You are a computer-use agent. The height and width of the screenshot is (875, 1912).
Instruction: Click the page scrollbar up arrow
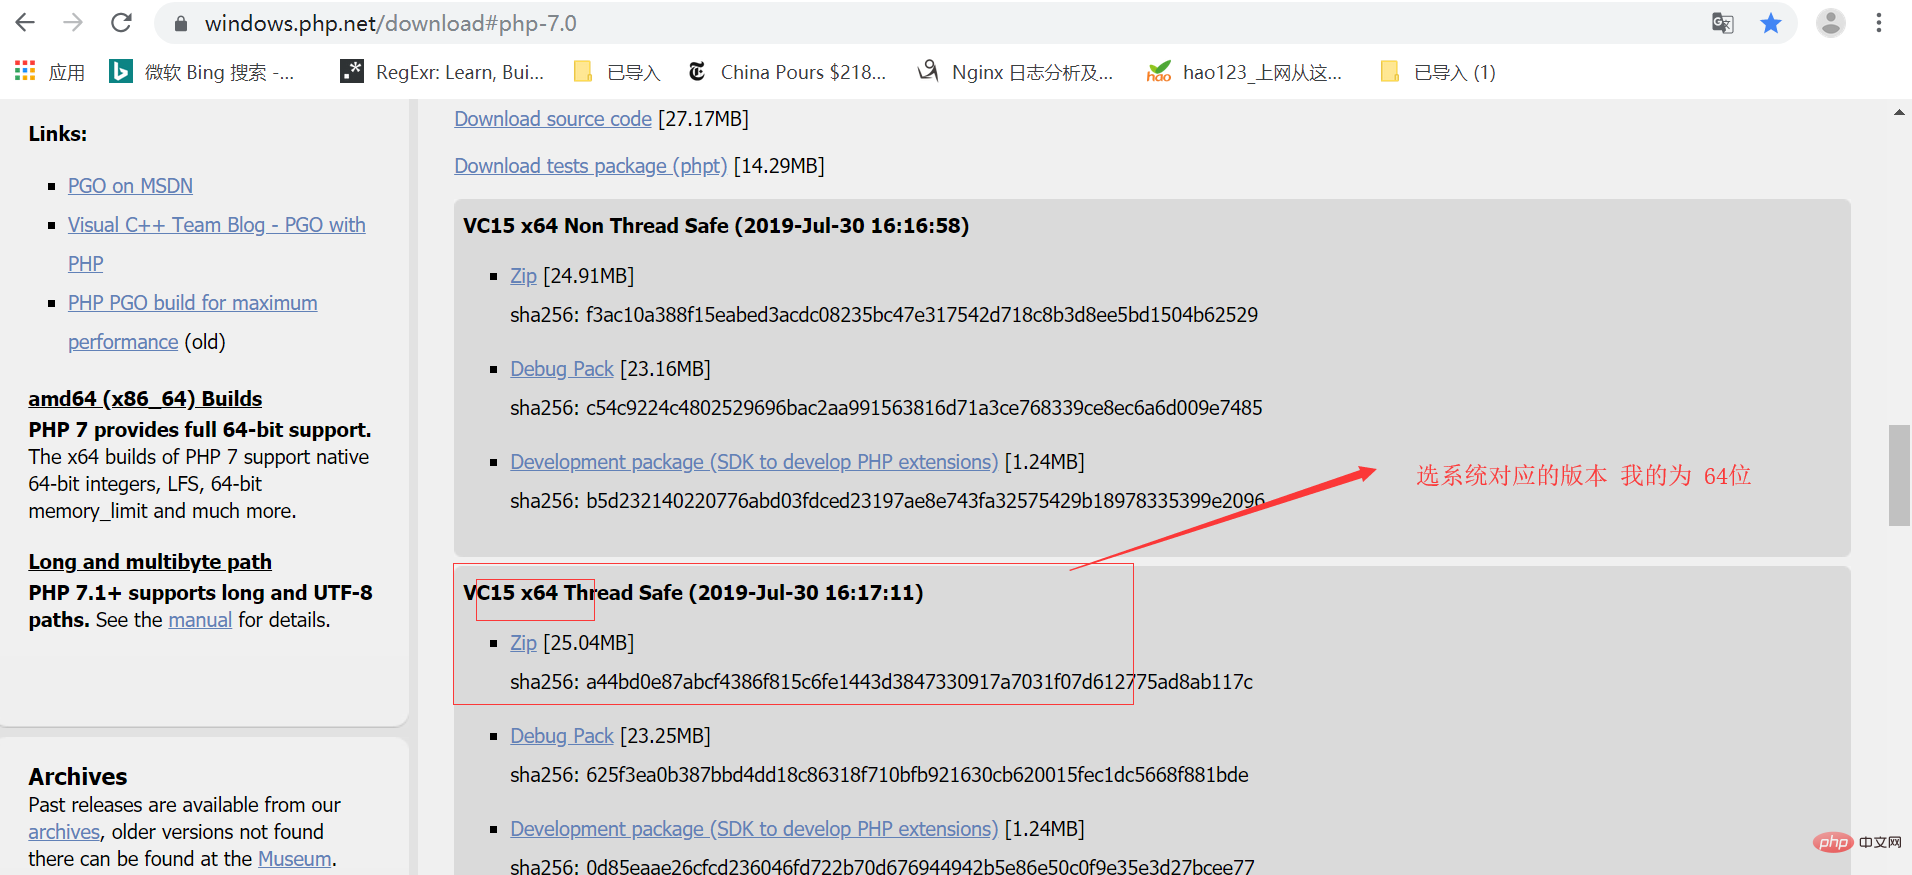(x=1899, y=113)
